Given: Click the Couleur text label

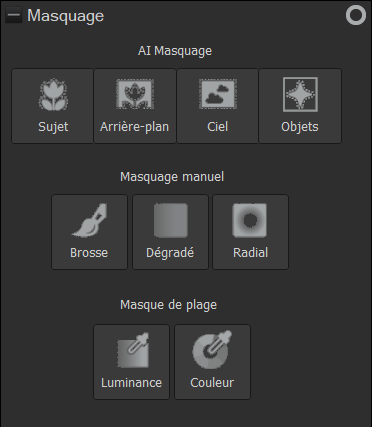Looking at the screenshot, I should [212, 383].
